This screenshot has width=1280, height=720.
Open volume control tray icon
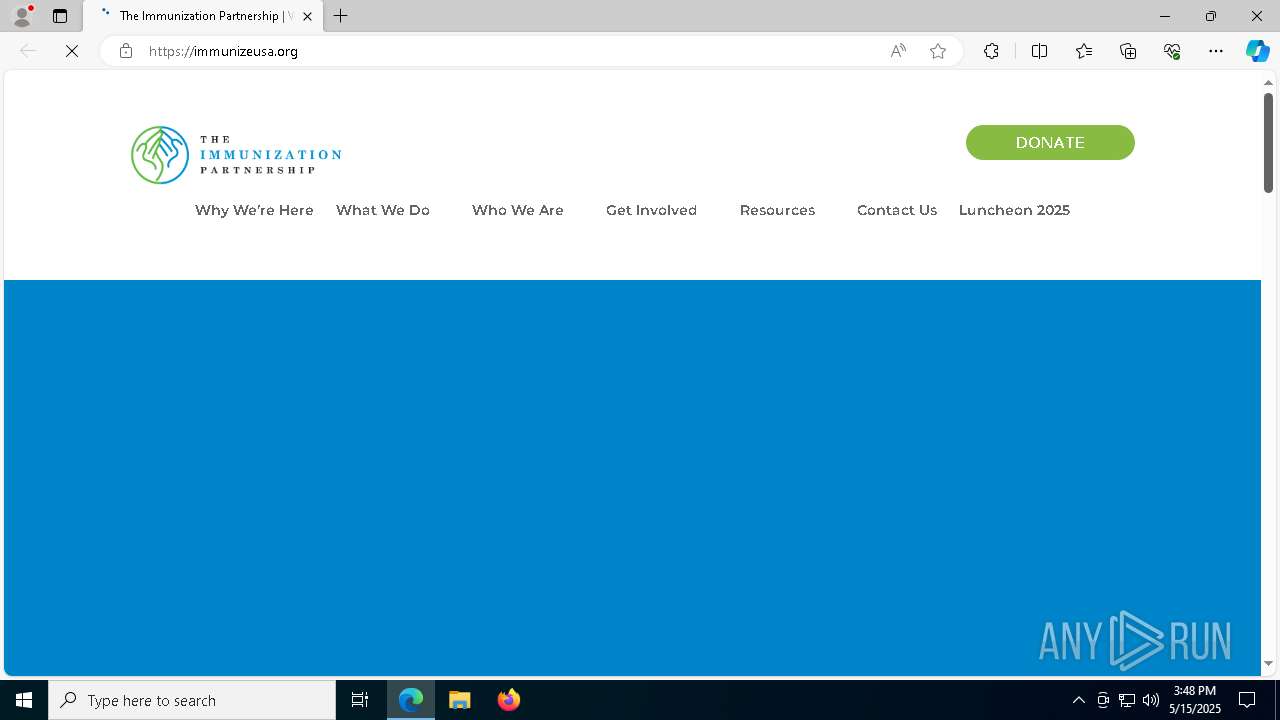click(x=1151, y=700)
